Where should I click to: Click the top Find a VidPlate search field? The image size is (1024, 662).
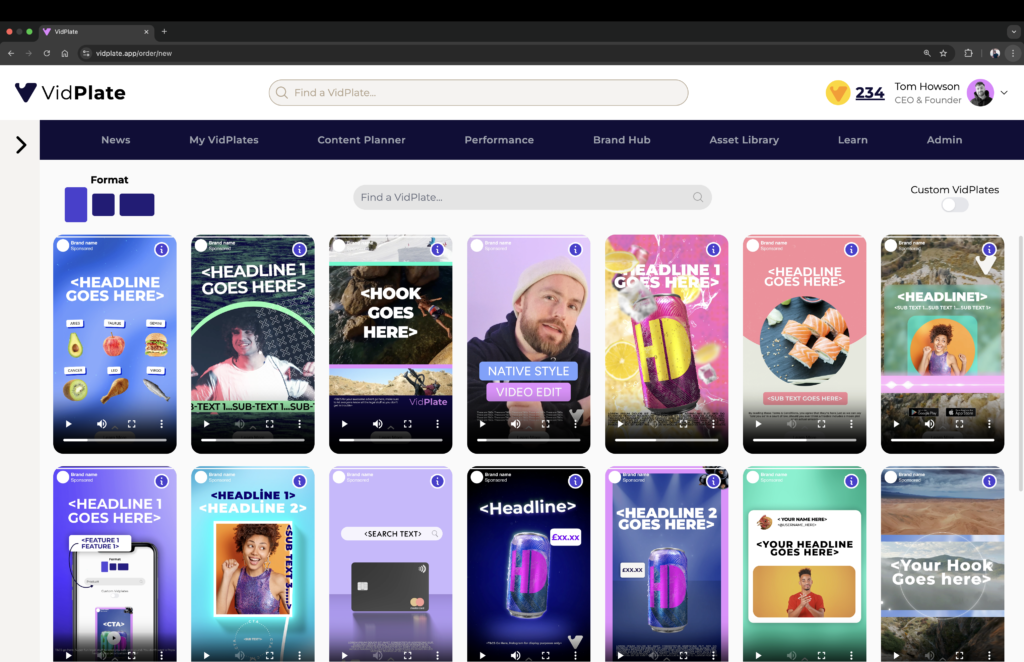tap(478, 93)
